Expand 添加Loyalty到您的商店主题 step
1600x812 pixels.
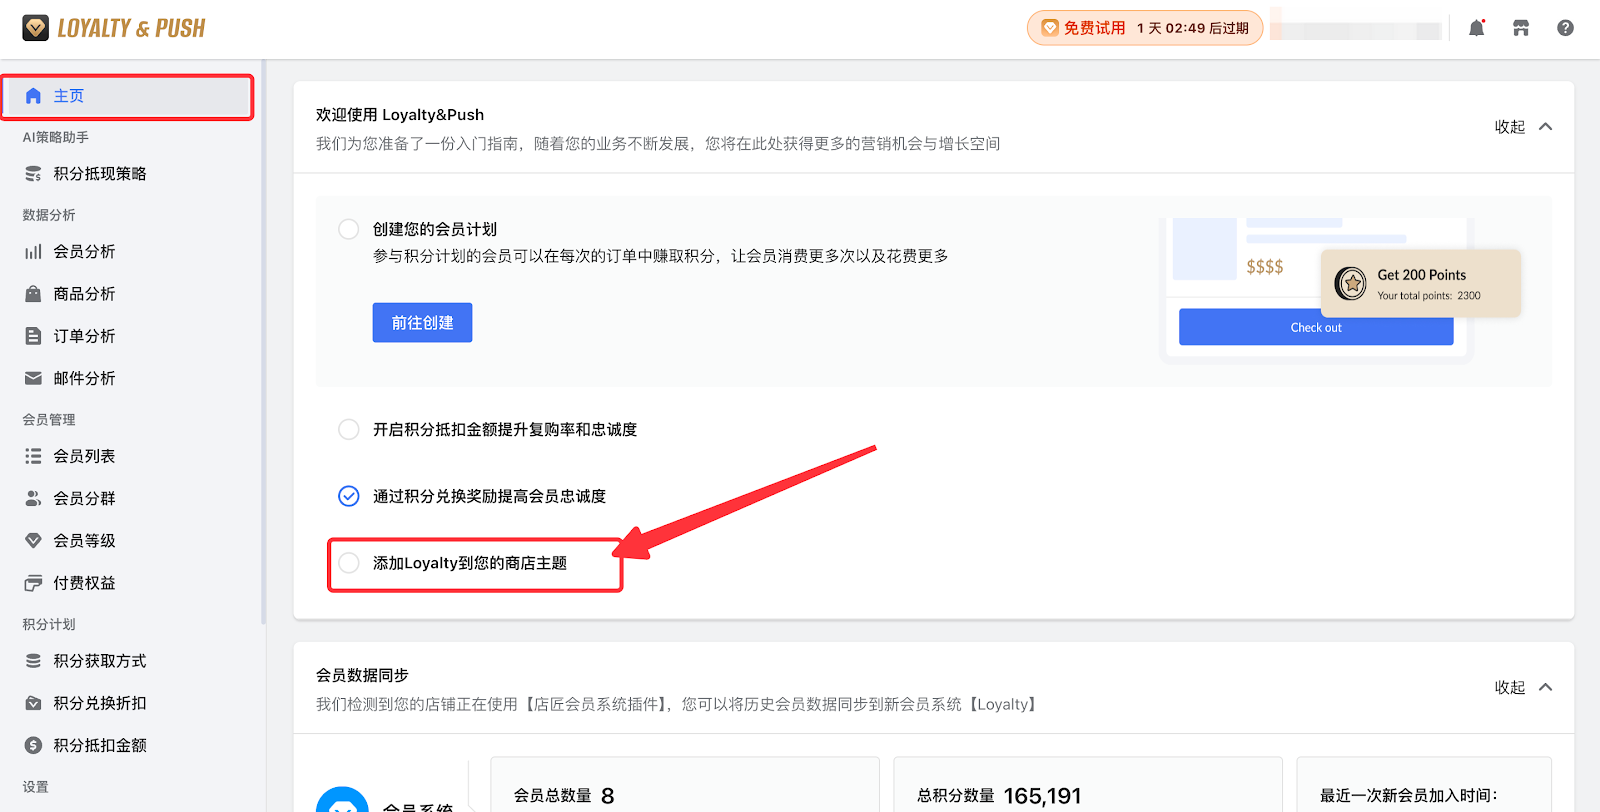point(469,563)
